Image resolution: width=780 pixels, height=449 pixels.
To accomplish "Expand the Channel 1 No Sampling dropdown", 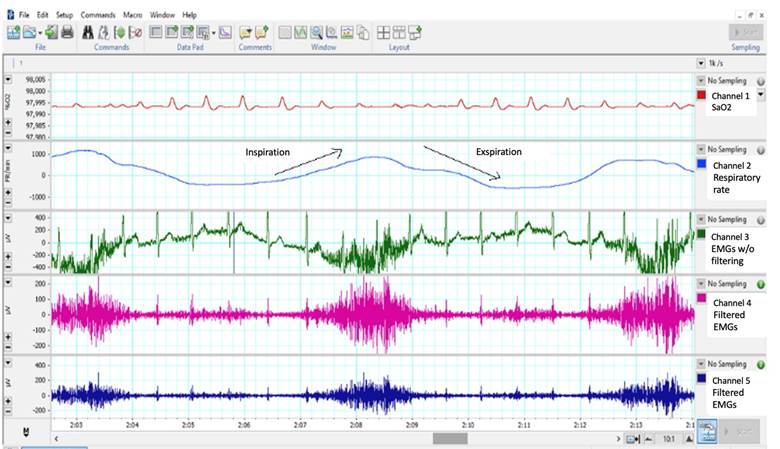I will pos(700,80).
